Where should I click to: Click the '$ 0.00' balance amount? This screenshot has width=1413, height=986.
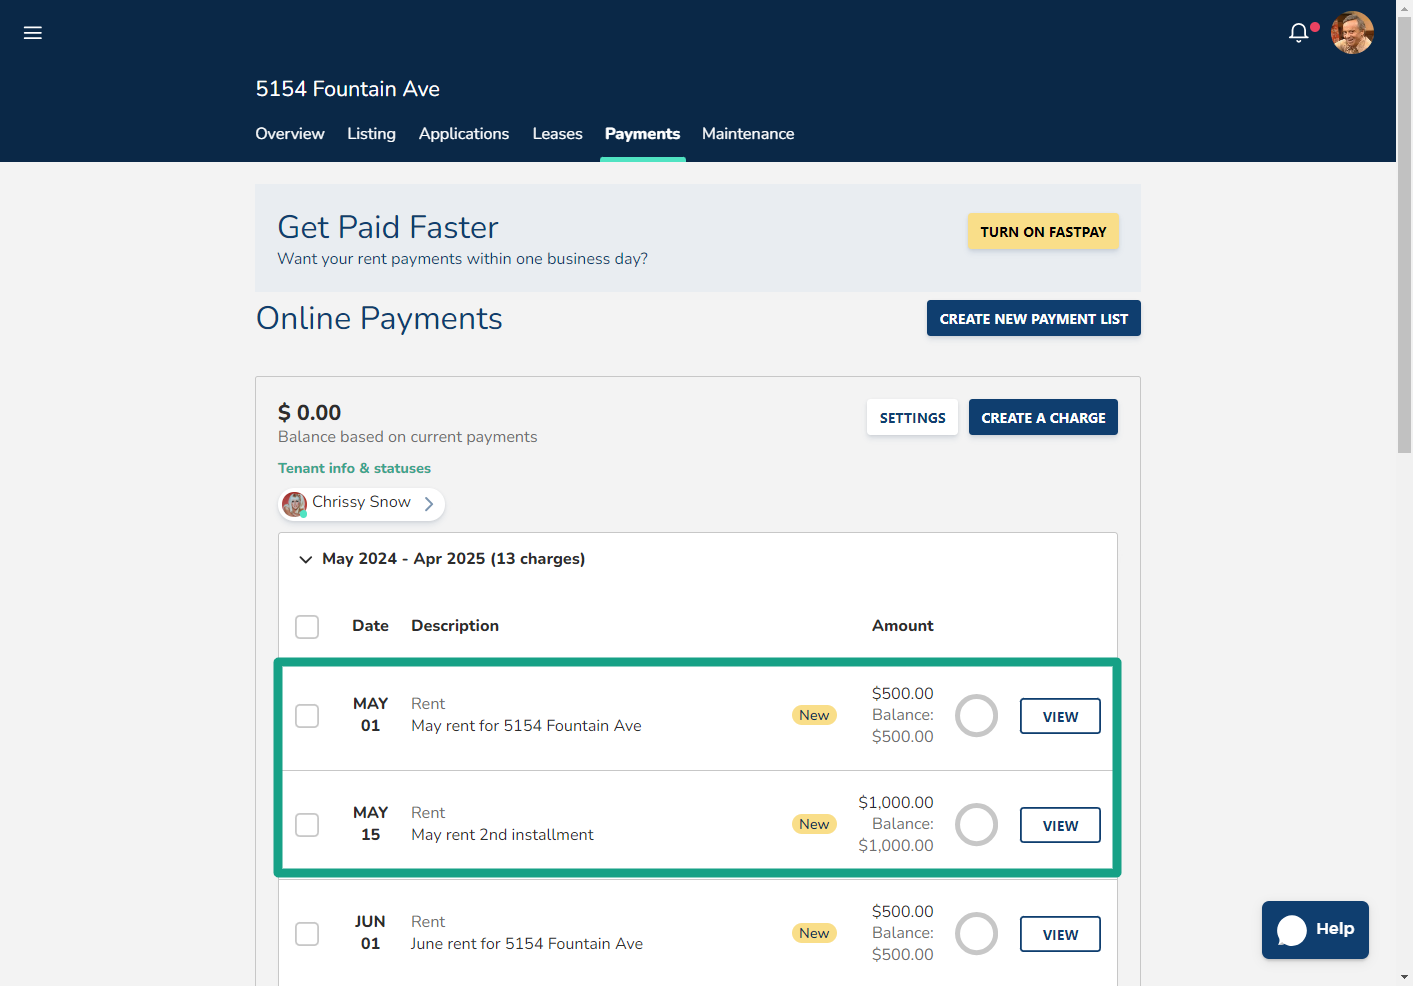pyautogui.click(x=309, y=412)
